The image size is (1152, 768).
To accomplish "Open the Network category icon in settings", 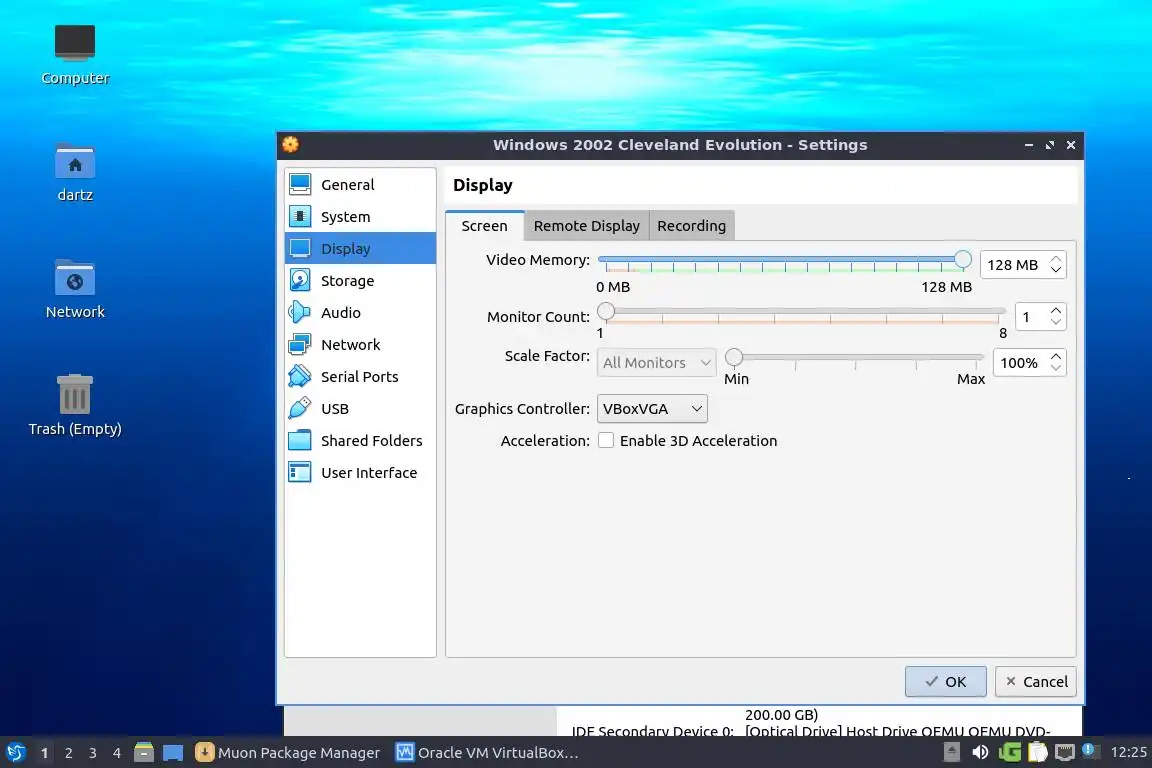I will pos(300,344).
